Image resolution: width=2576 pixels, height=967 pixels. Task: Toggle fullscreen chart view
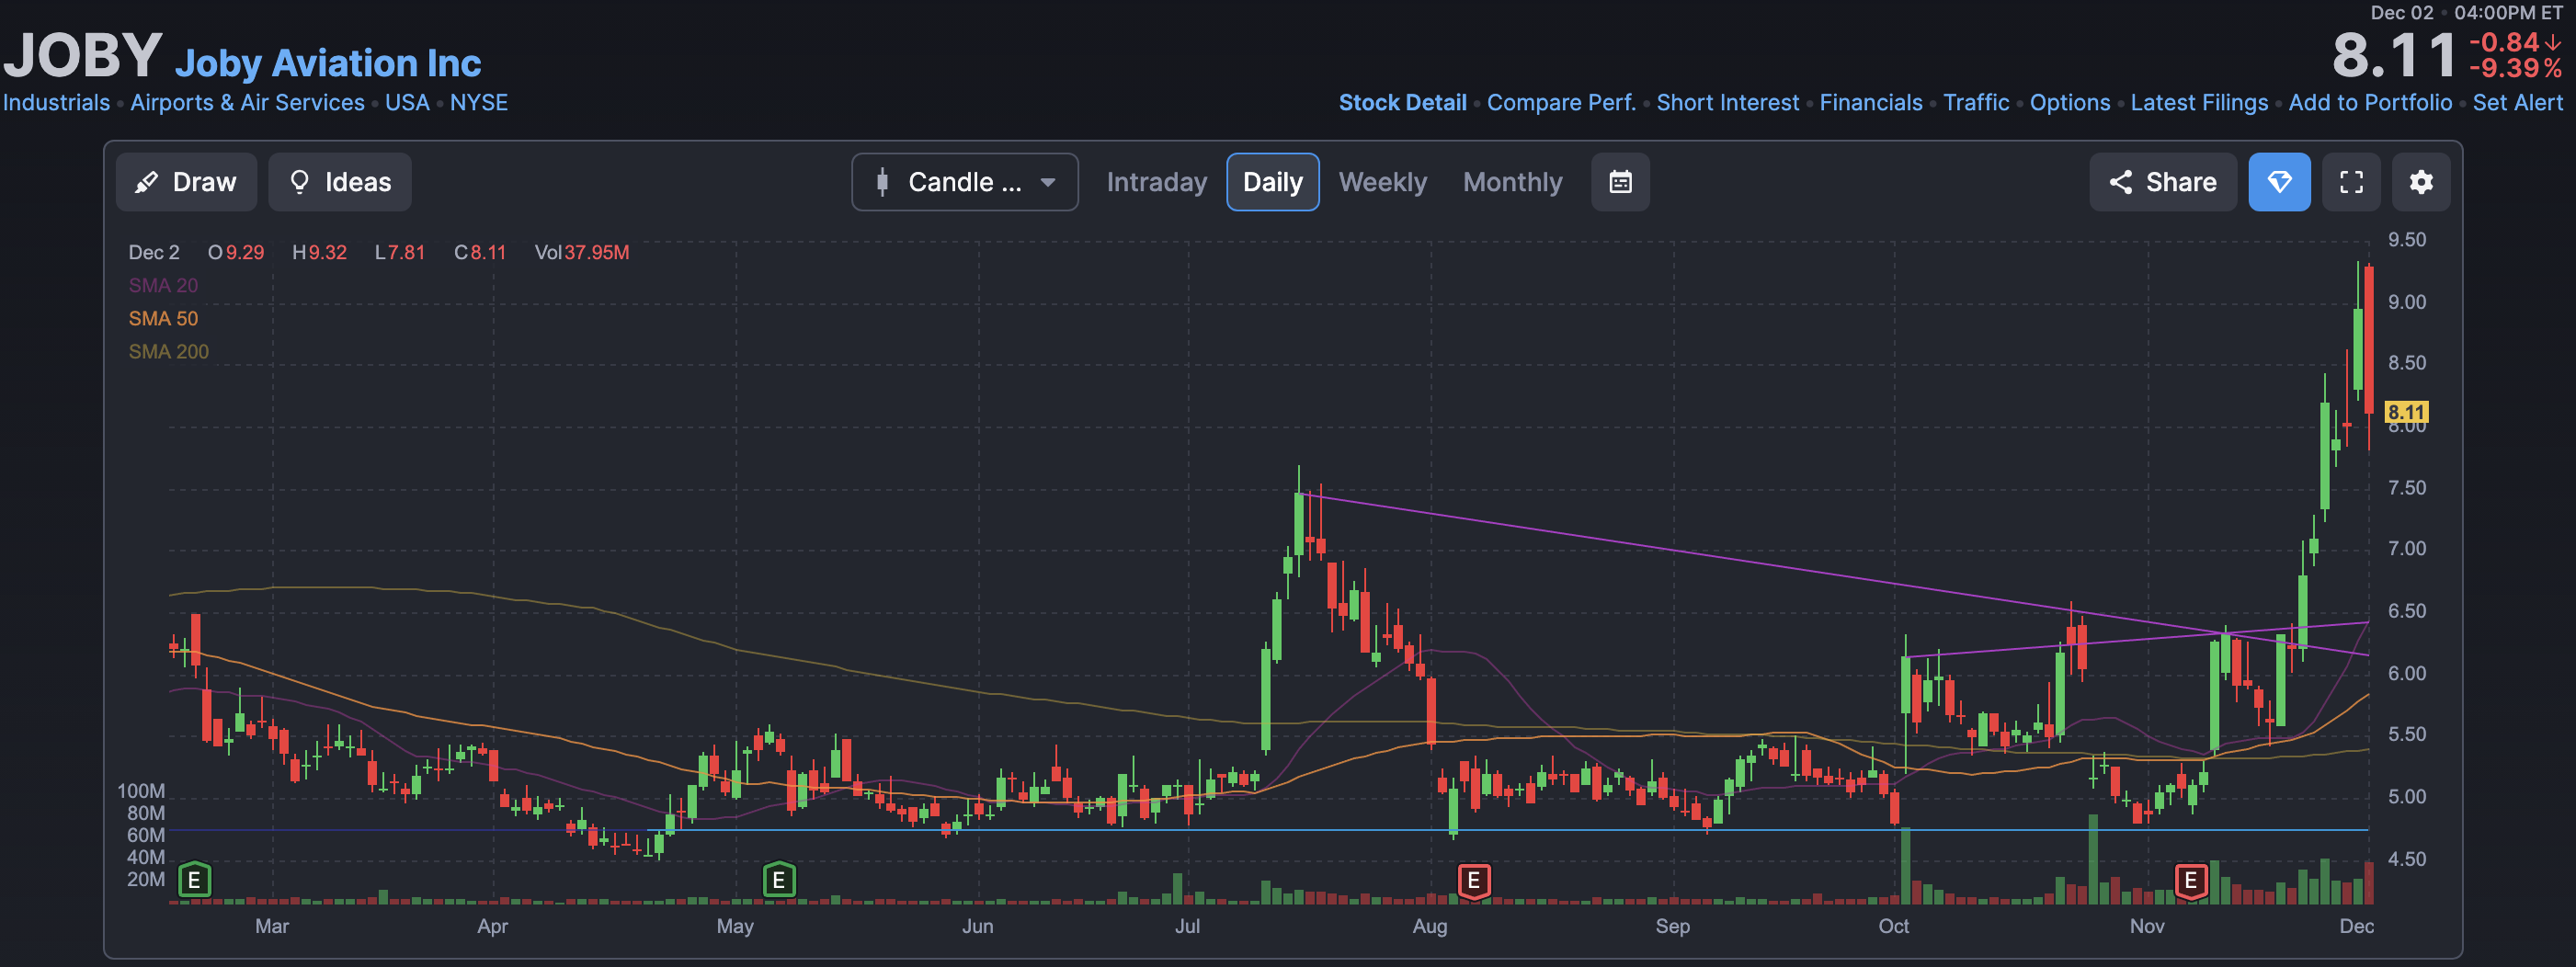2352,182
